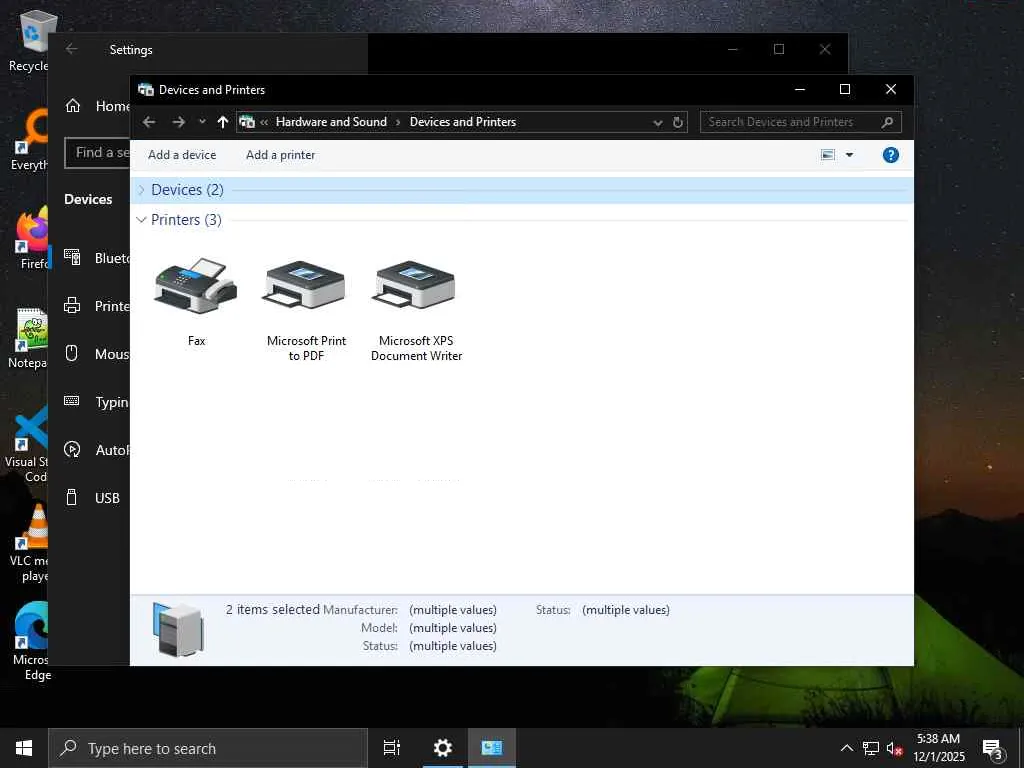This screenshot has height=768, width=1024.
Task: Refresh the Devices and Printers address bar
Action: tap(678, 122)
